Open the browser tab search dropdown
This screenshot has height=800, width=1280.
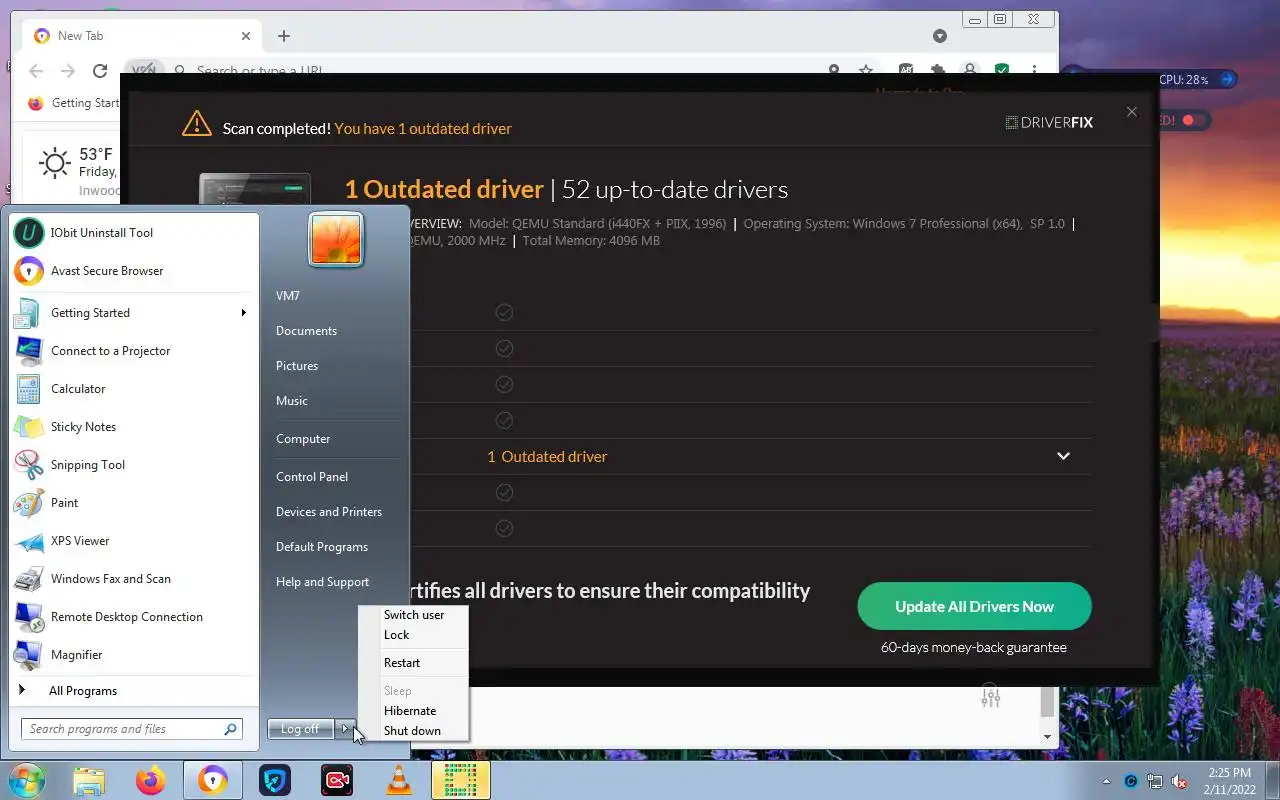tap(939, 36)
